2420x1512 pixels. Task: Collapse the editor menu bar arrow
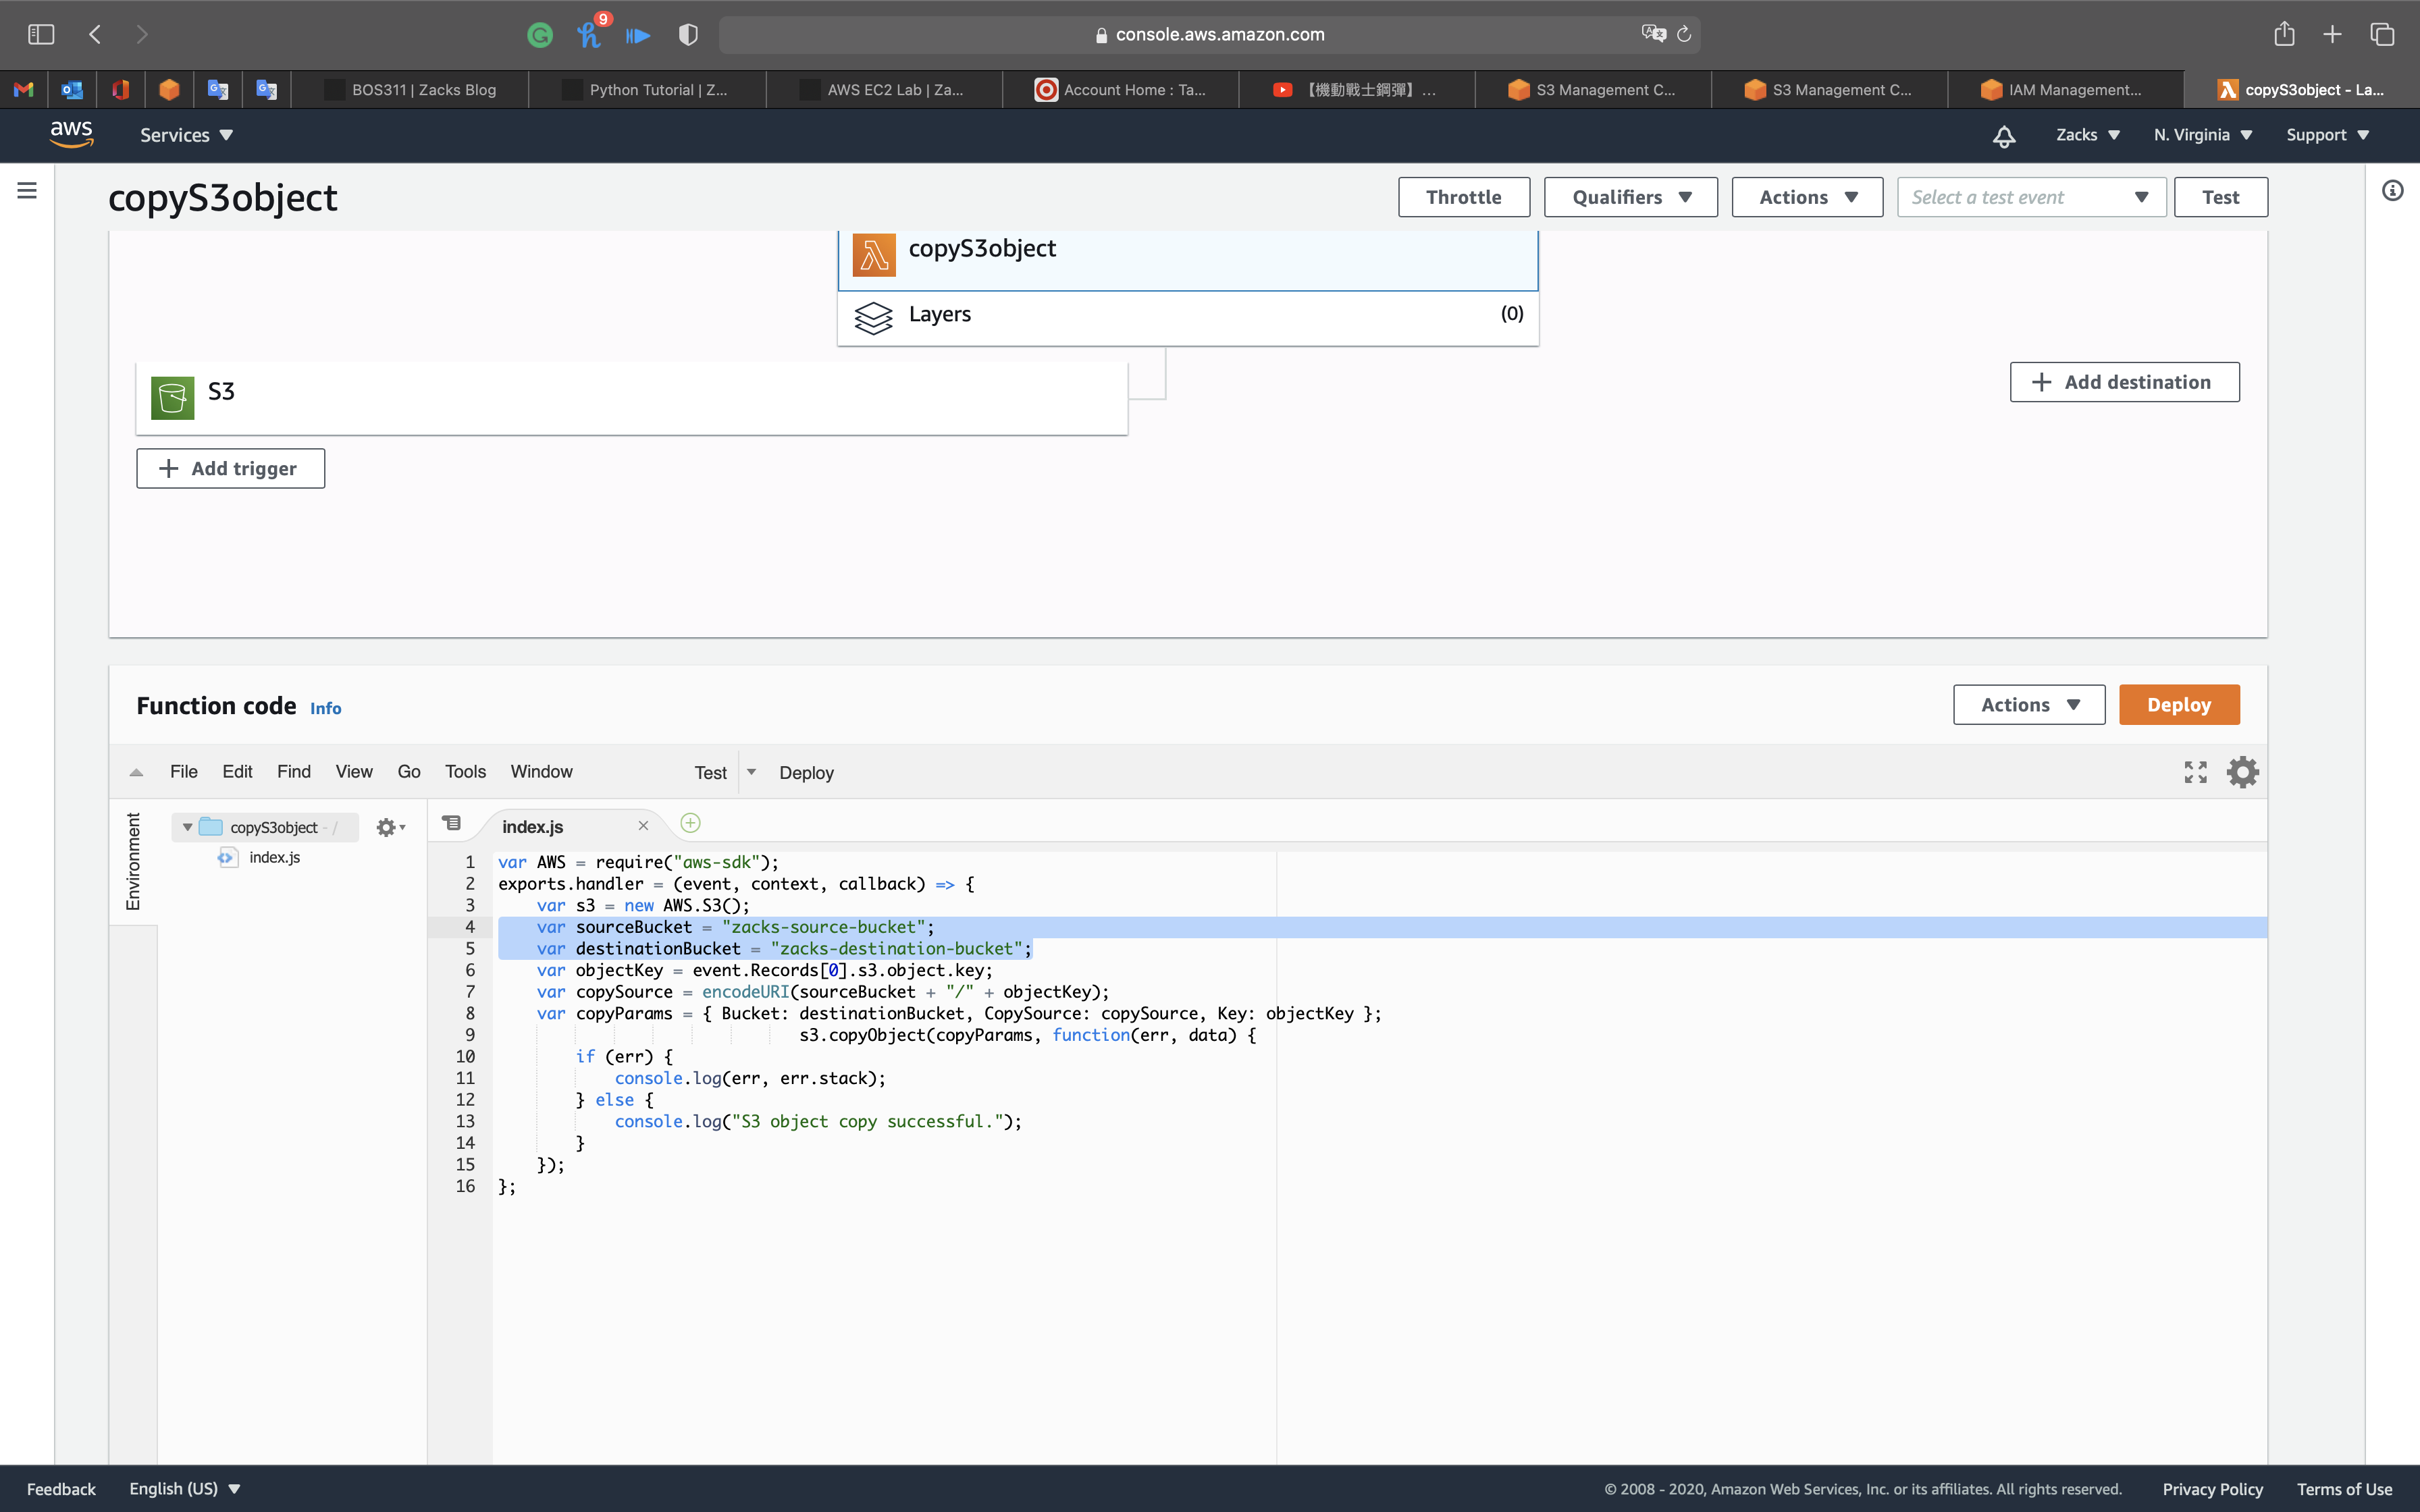coord(137,772)
